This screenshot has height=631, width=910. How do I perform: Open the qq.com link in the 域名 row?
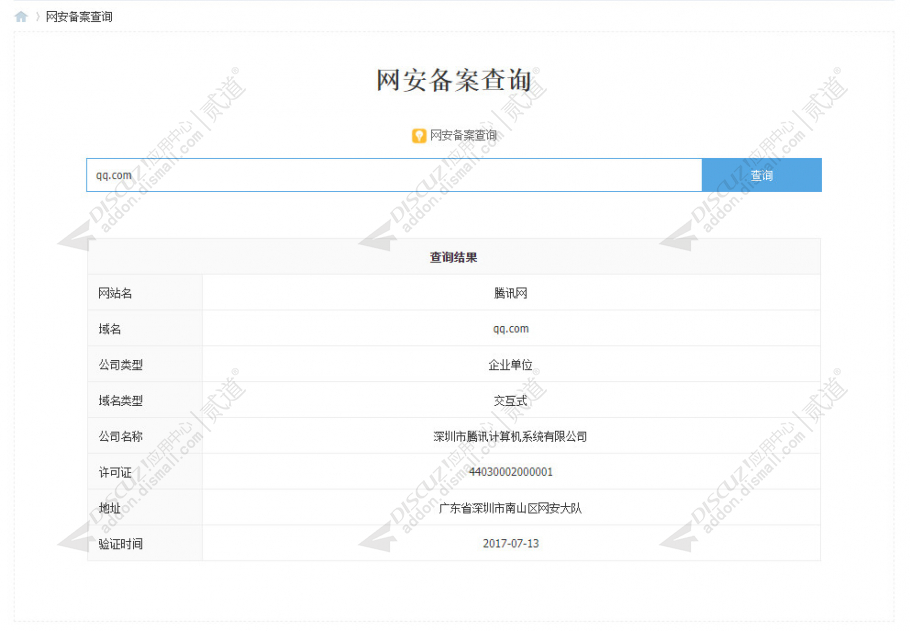(x=511, y=328)
